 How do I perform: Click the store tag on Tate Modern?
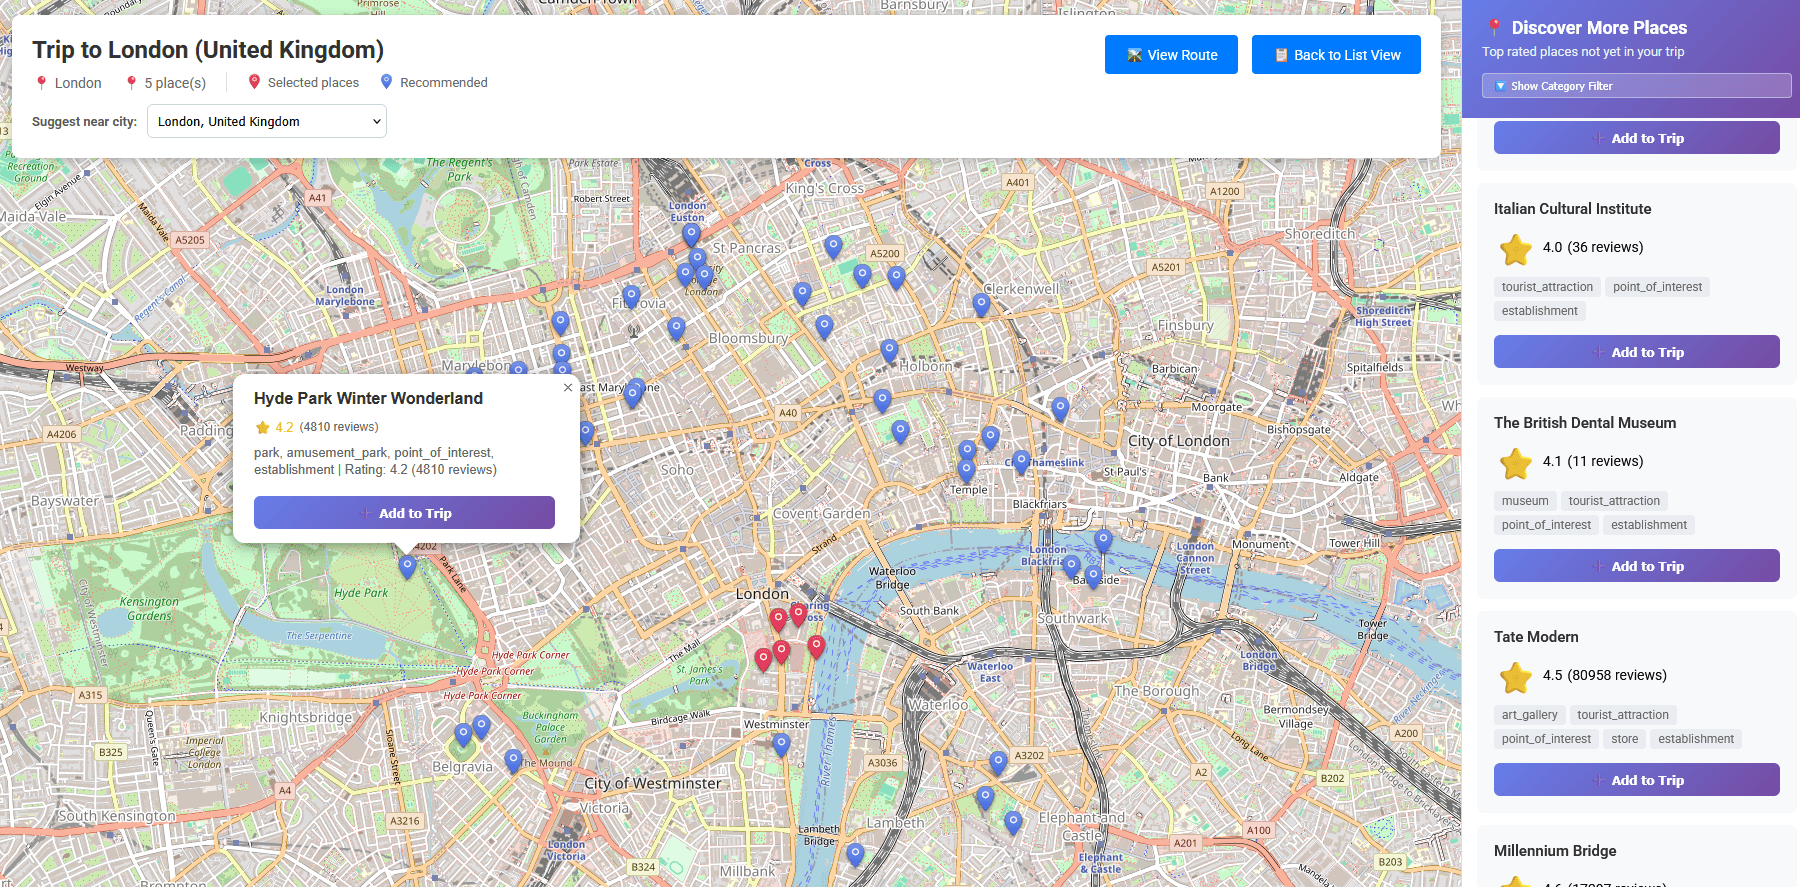[1624, 739]
